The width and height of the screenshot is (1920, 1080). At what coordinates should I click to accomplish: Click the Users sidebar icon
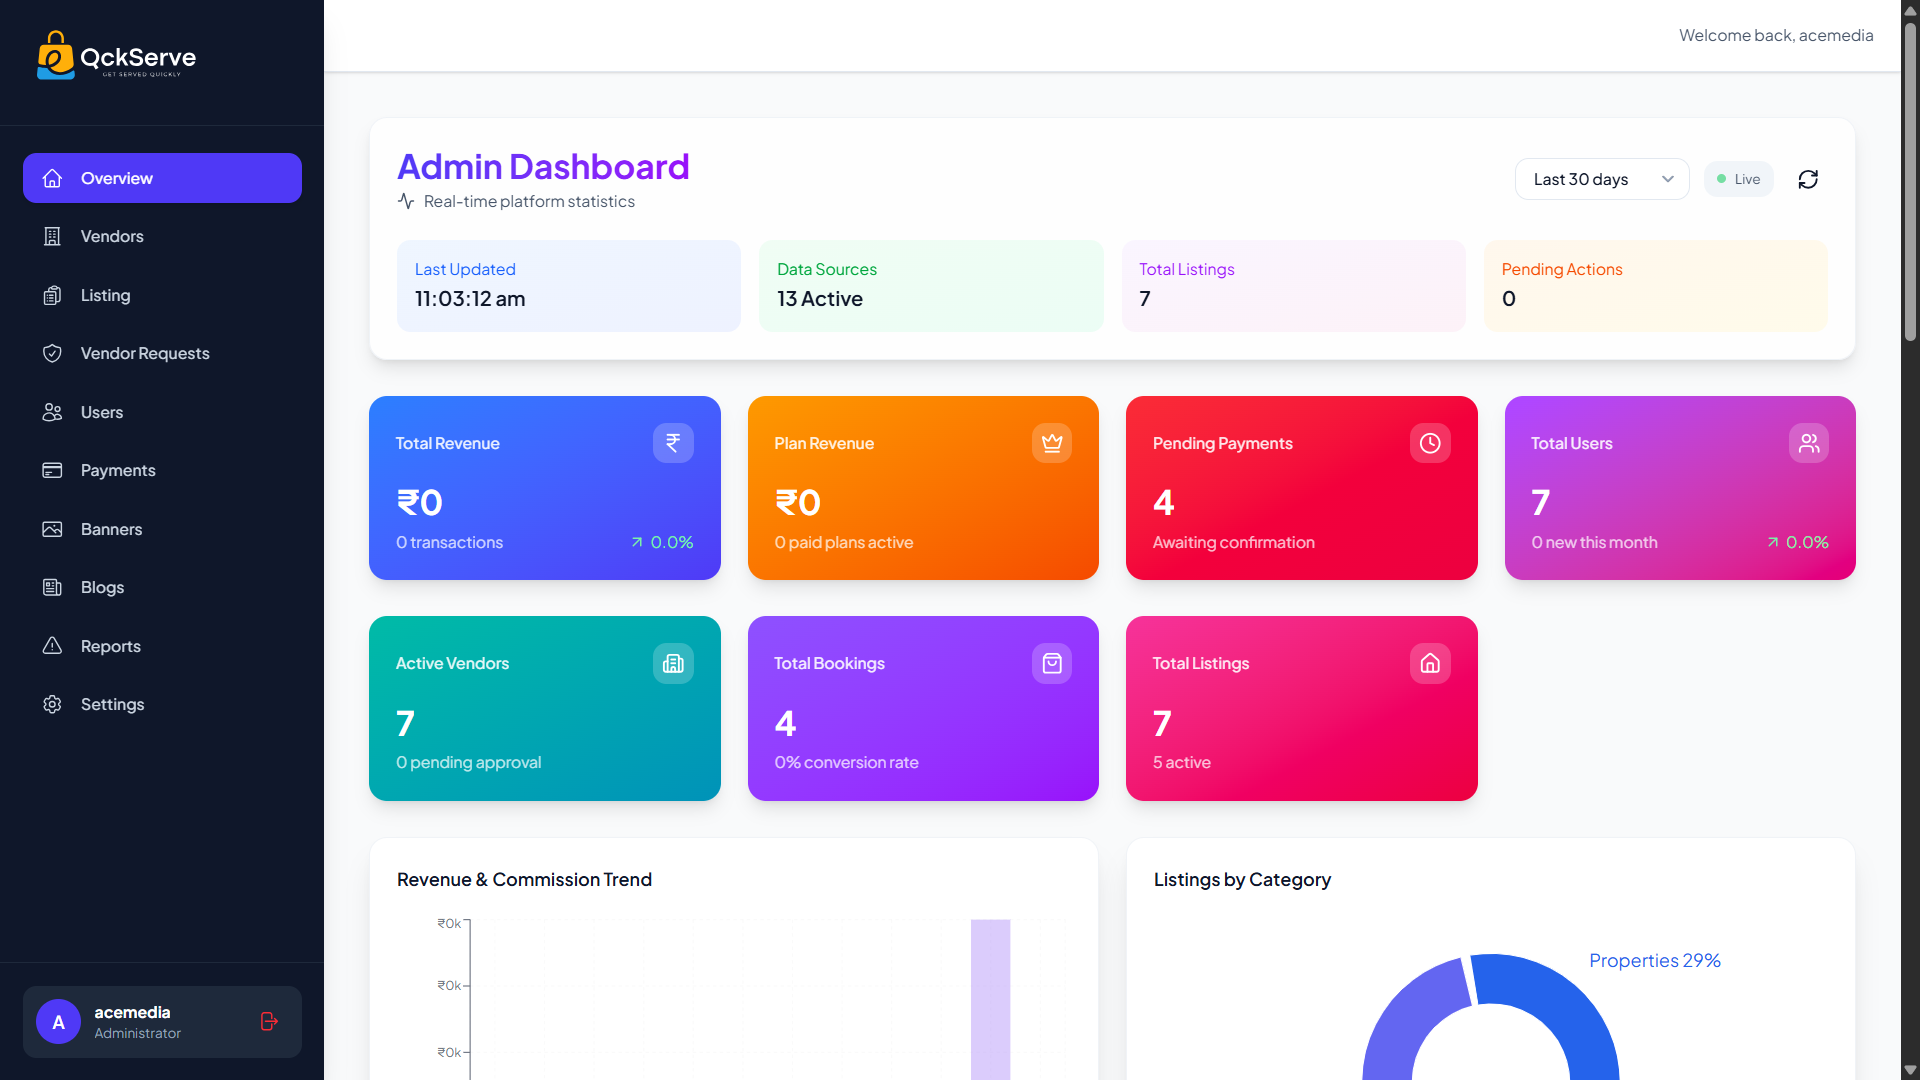(52, 412)
